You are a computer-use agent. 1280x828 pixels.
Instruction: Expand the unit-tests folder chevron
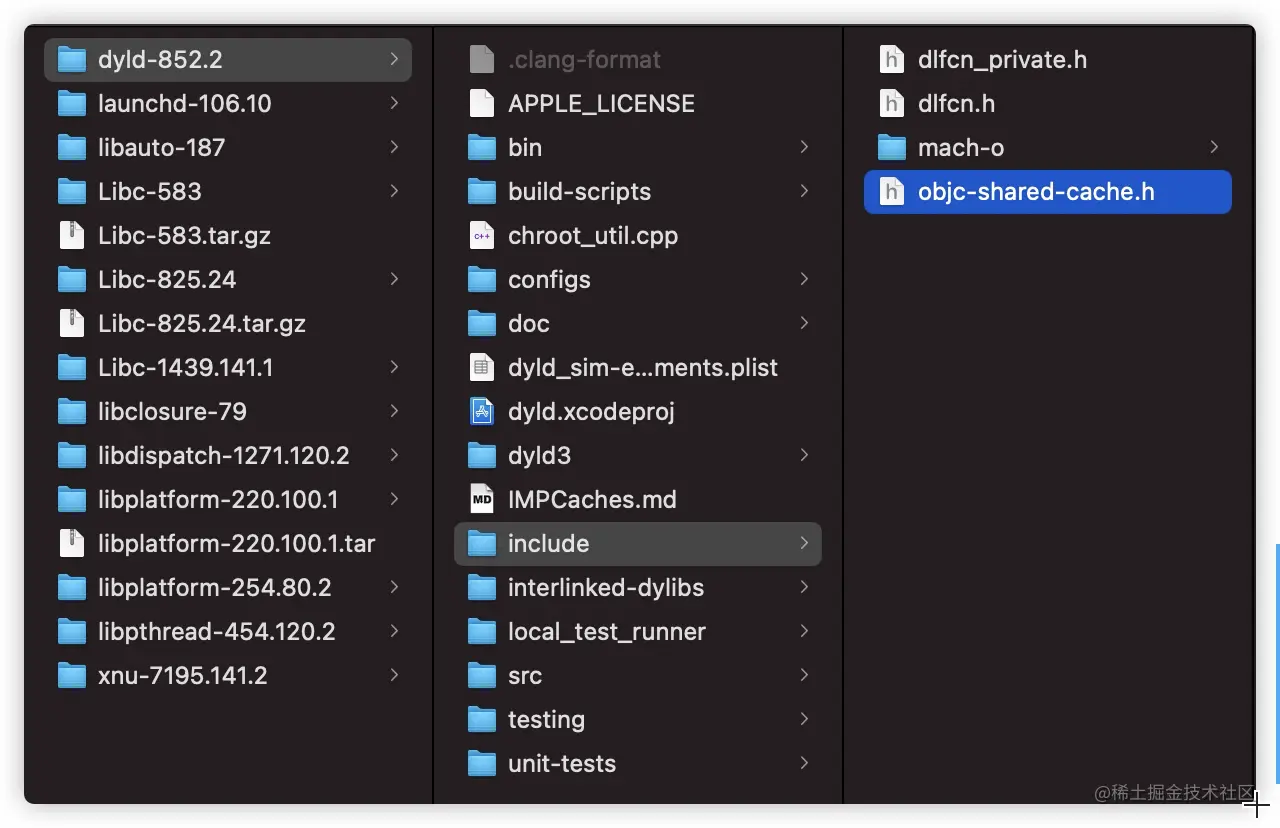(x=804, y=763)
